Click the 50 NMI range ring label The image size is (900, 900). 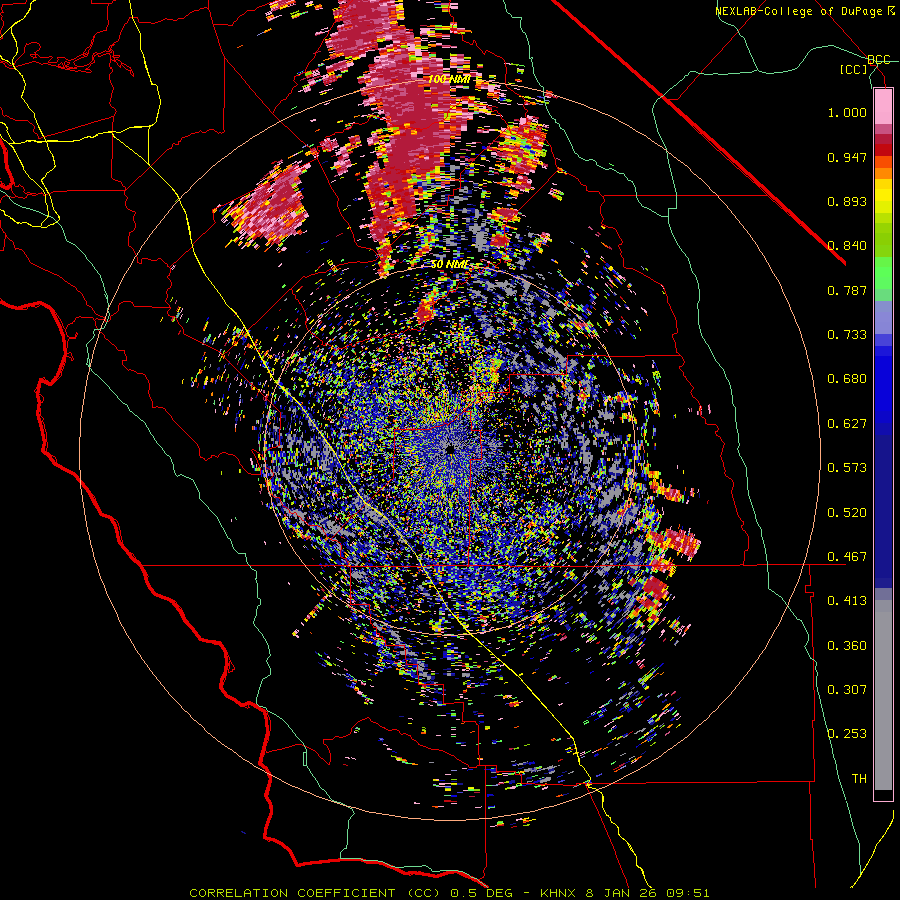pos(449,264)
